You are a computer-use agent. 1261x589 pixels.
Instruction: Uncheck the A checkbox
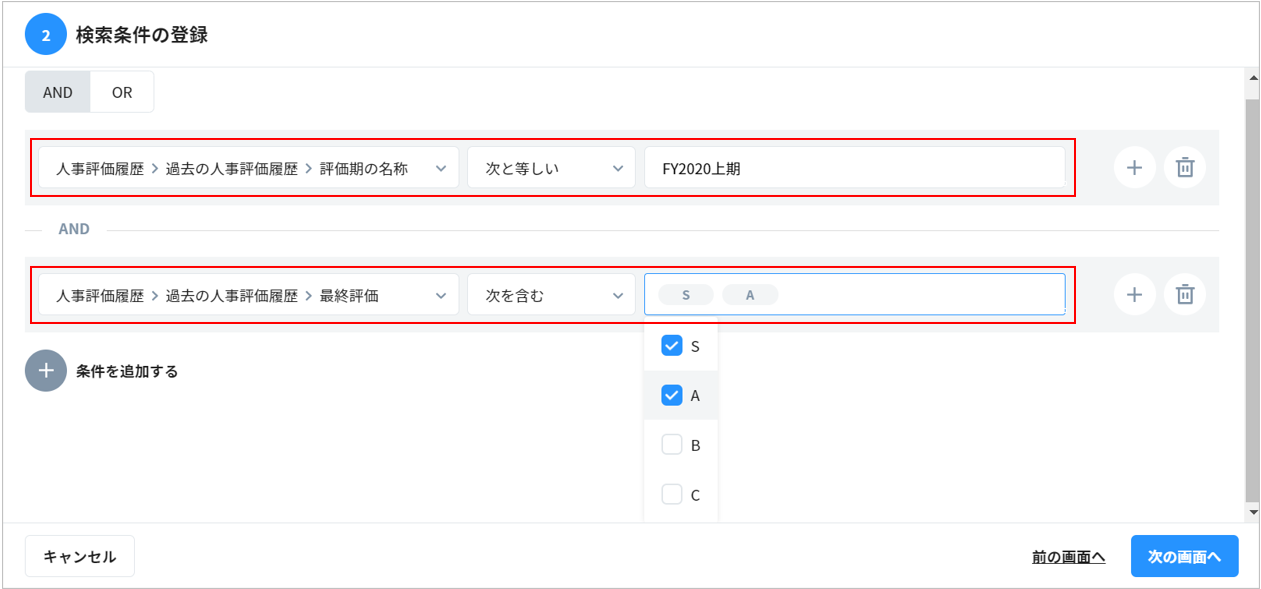pos(672,395)
